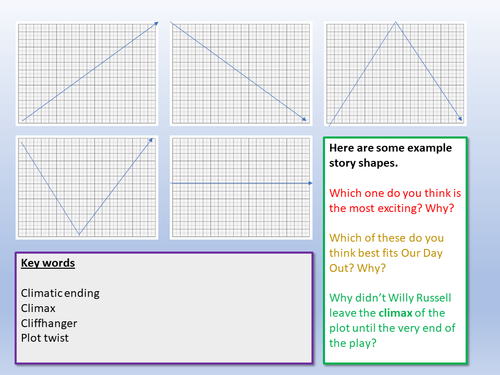This screenshot has width=500, height=375.
Task: Click the arrowhead of the flat line
Action: tap(310, 183)
